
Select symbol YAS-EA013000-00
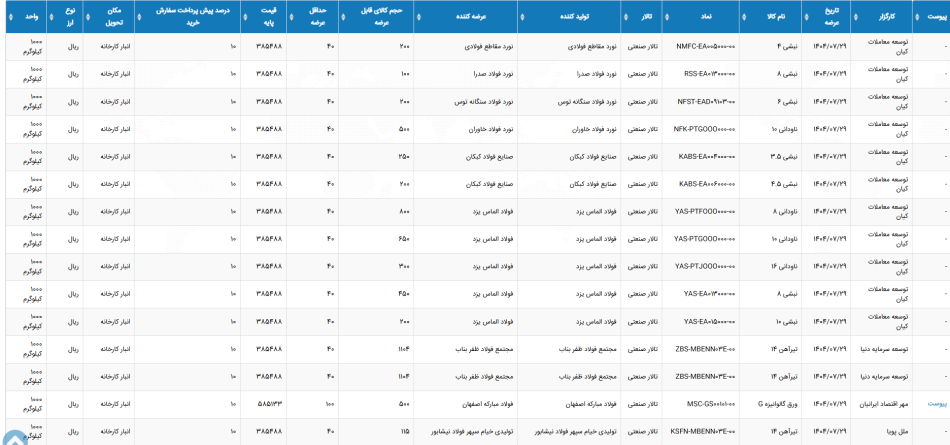709,294
